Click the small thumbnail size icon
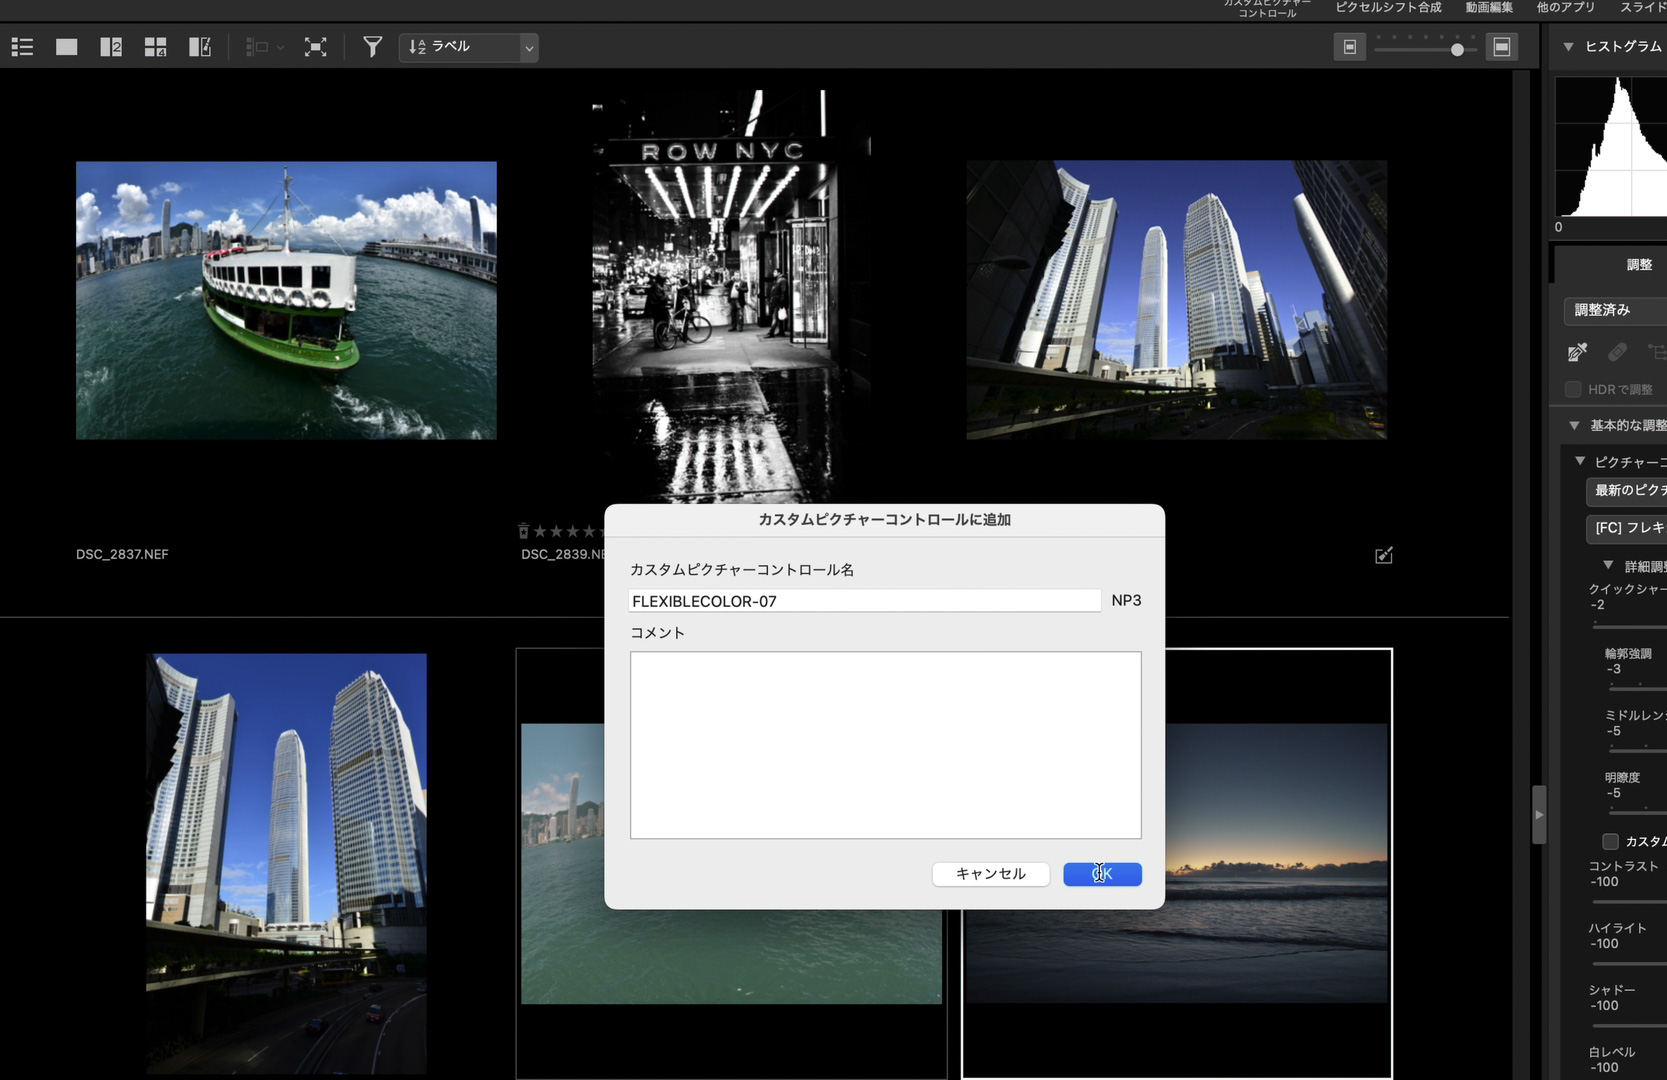The image size is (1667, 1080). pyautogui.click(x=1349, y=47)
